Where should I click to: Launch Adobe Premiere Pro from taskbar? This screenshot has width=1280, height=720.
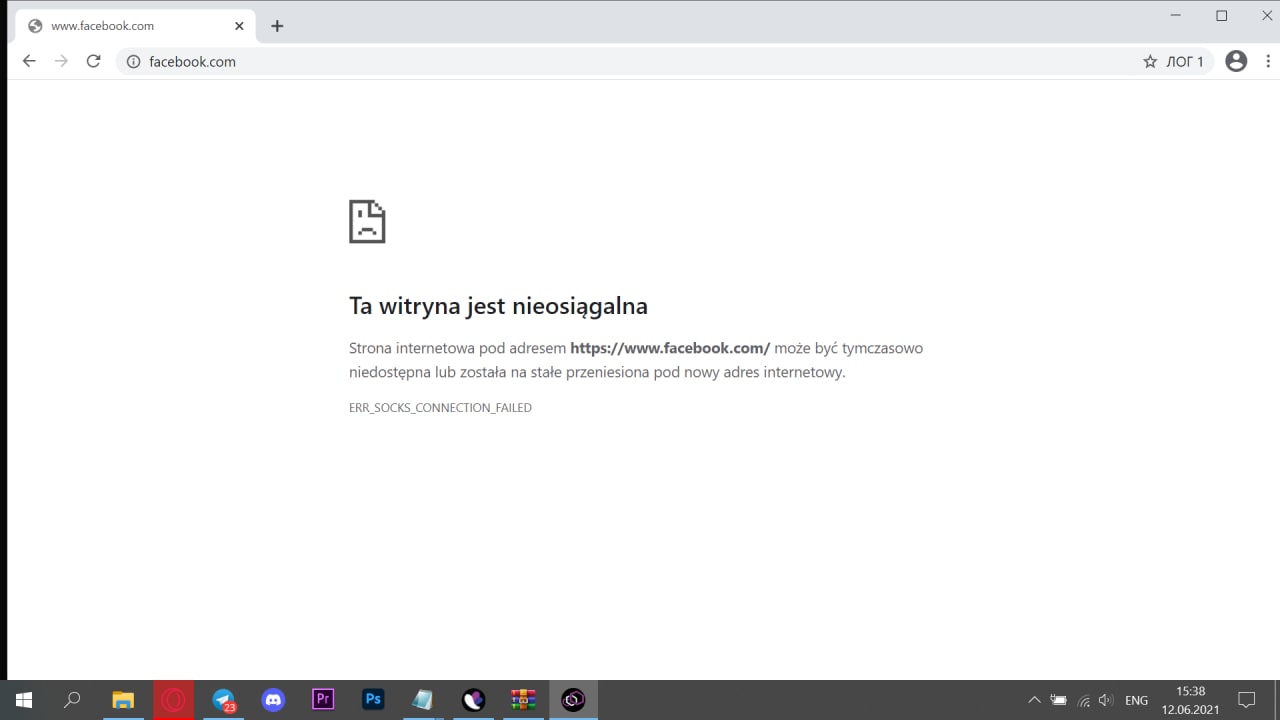tap(323, 700)
